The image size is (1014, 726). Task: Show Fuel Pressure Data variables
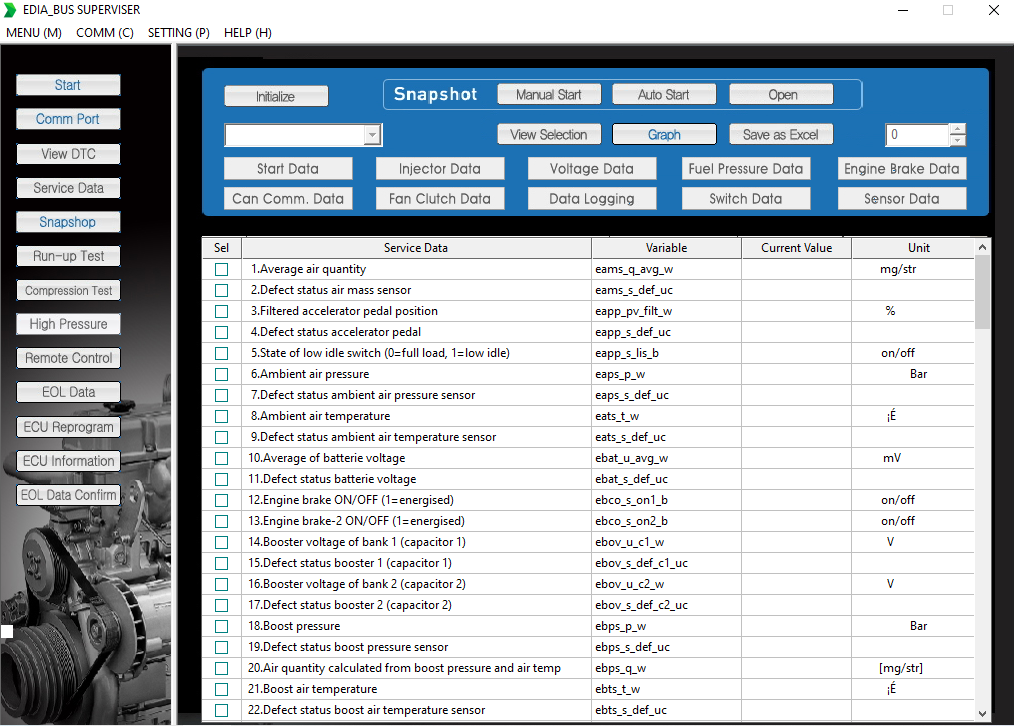pos(746,169)
